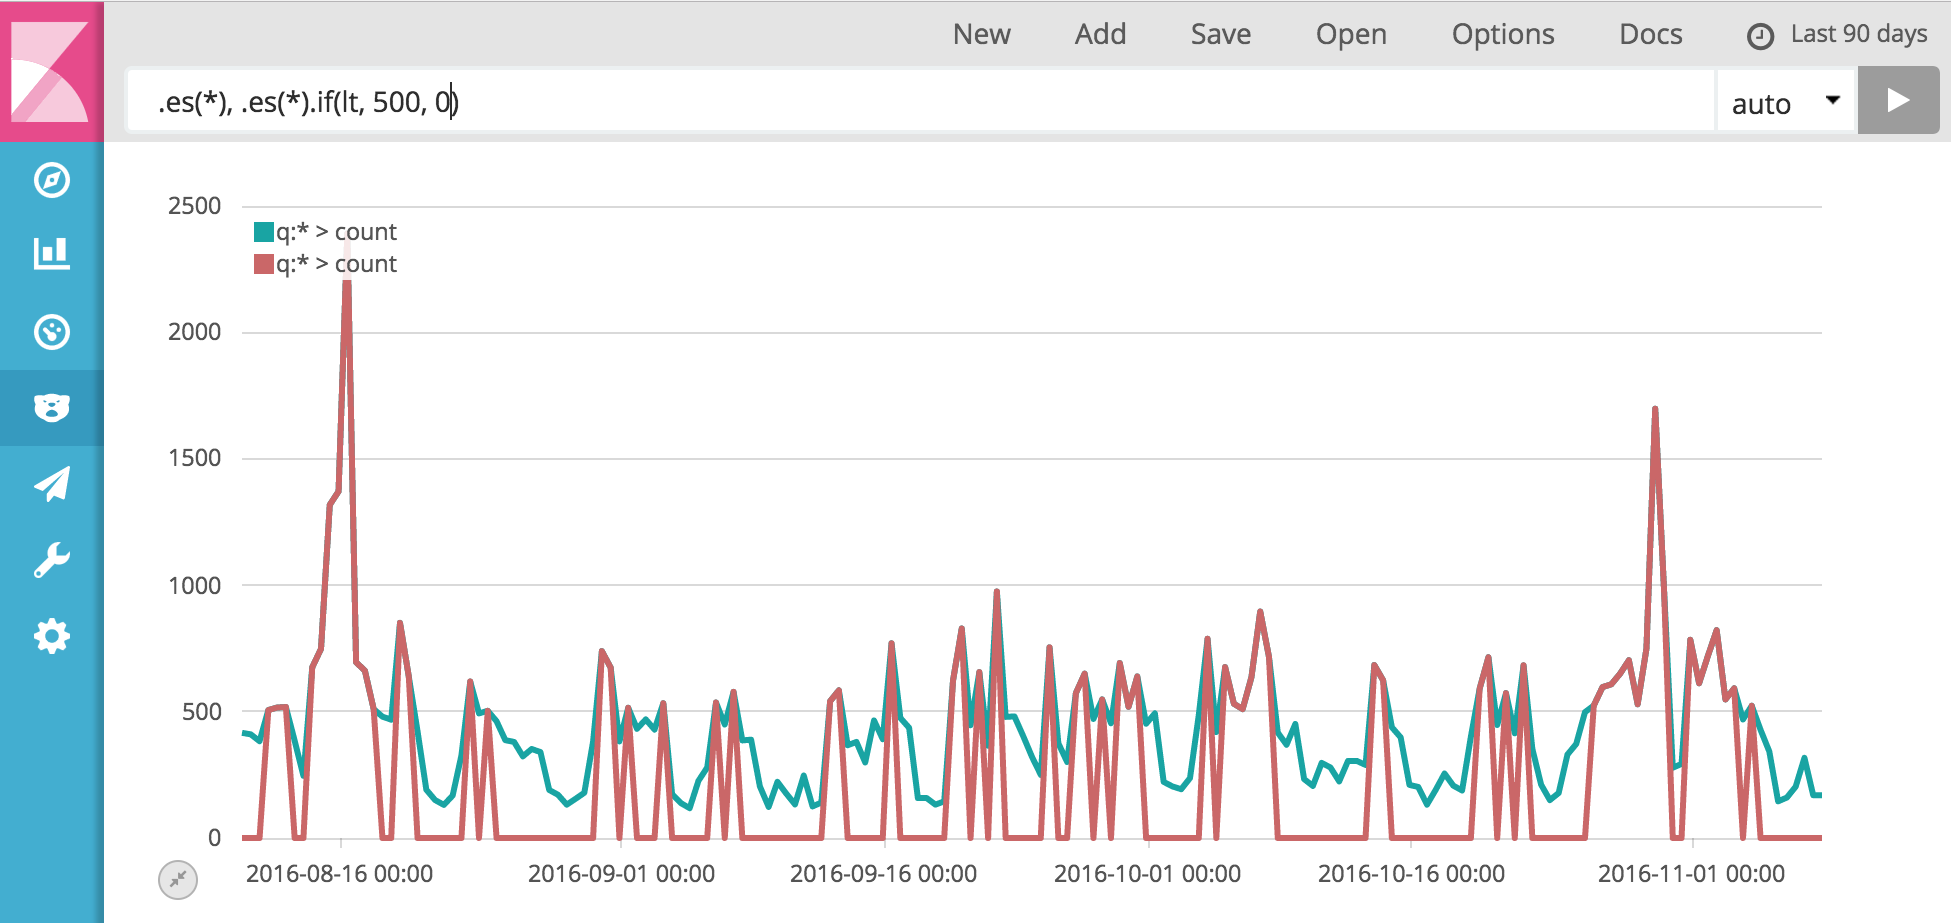Click Options in the top menu
1951x923 pixels.
(x=1503, y=34)
